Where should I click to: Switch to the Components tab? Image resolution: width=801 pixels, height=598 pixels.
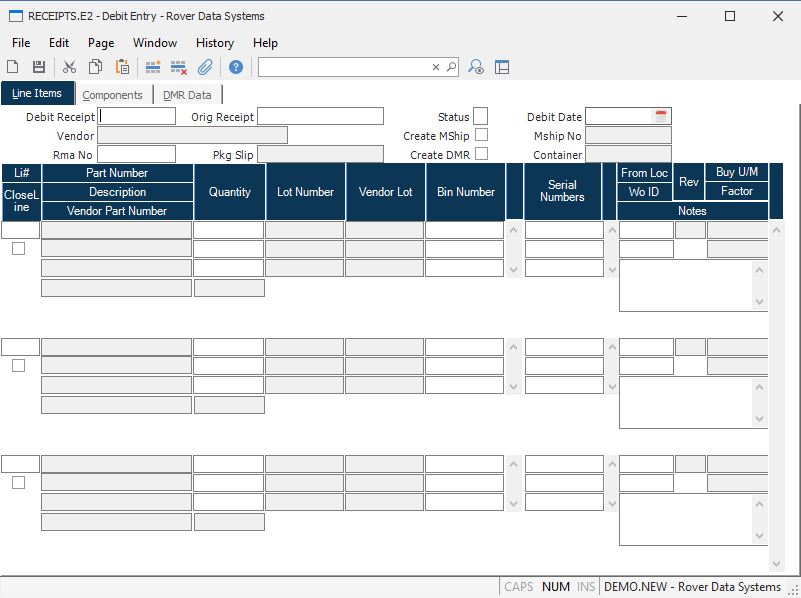[112, 95]
